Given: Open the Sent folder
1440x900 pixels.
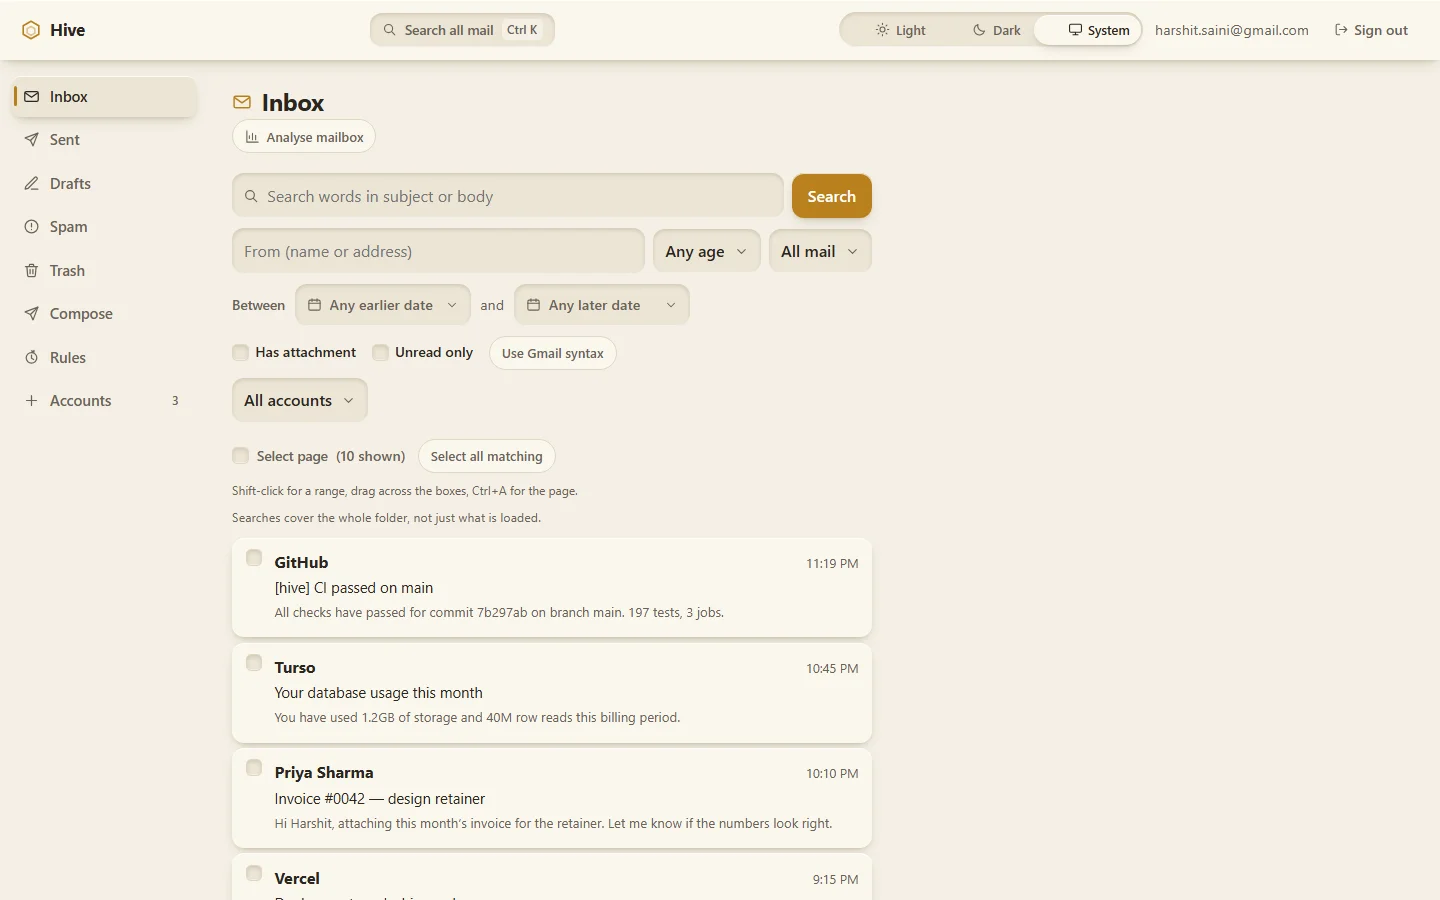Looking at the screenshot, I should (104, 140).
